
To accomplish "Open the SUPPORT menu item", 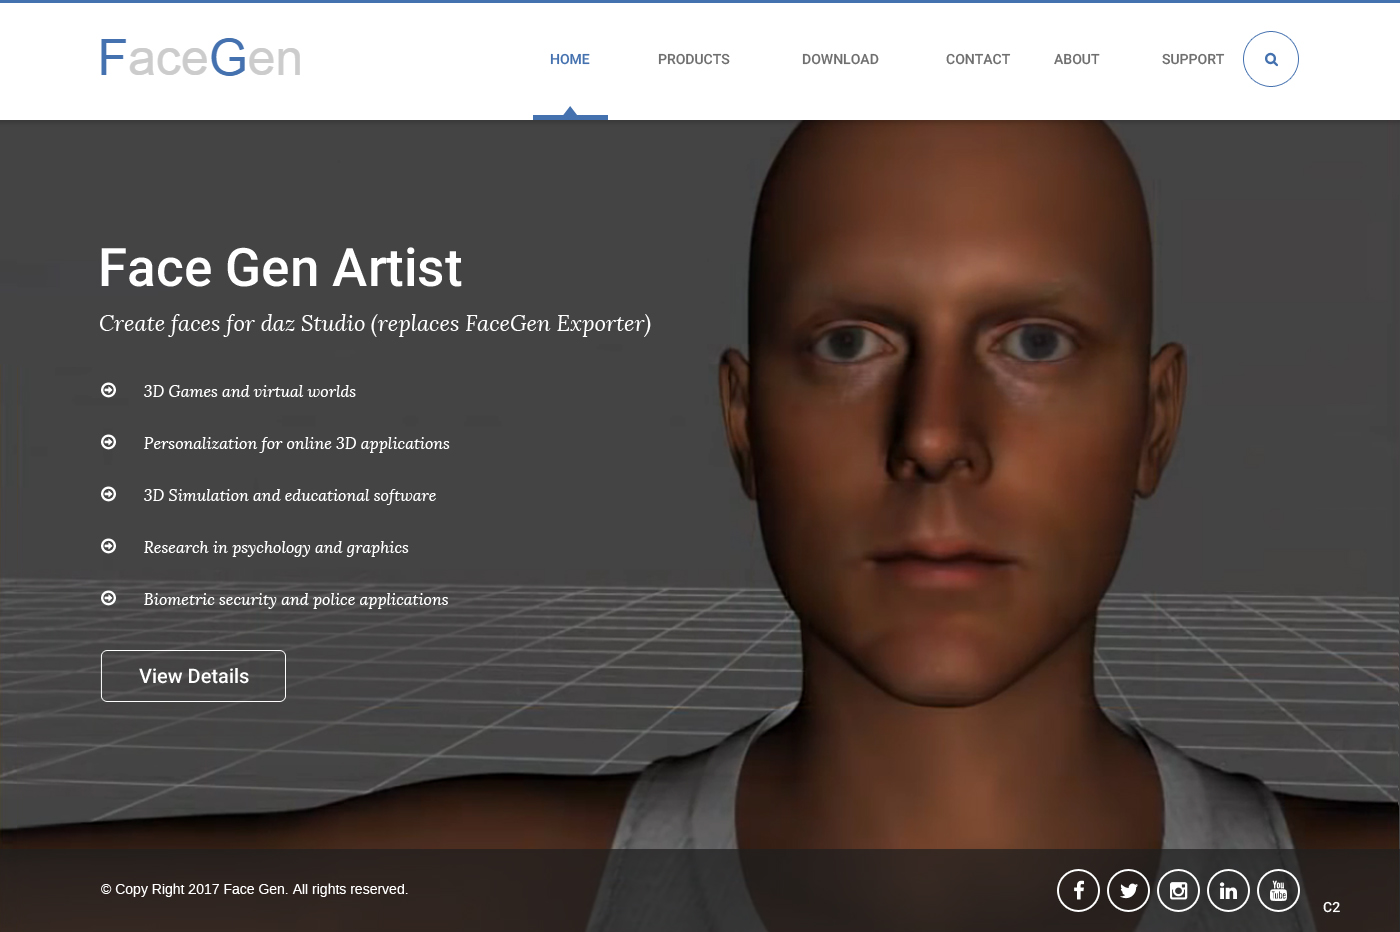I will [x=1192, y=59].
